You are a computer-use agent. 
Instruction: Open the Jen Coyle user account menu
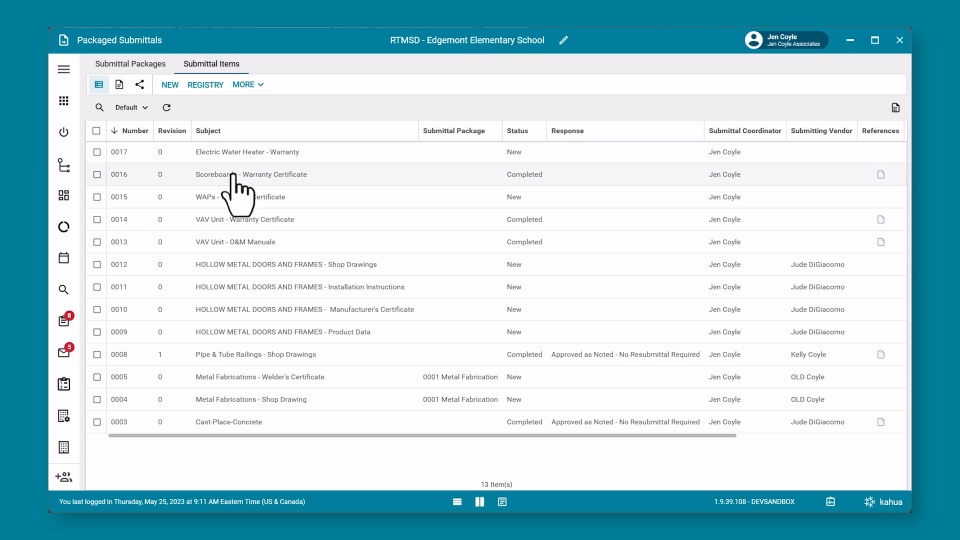click(786, 40)
